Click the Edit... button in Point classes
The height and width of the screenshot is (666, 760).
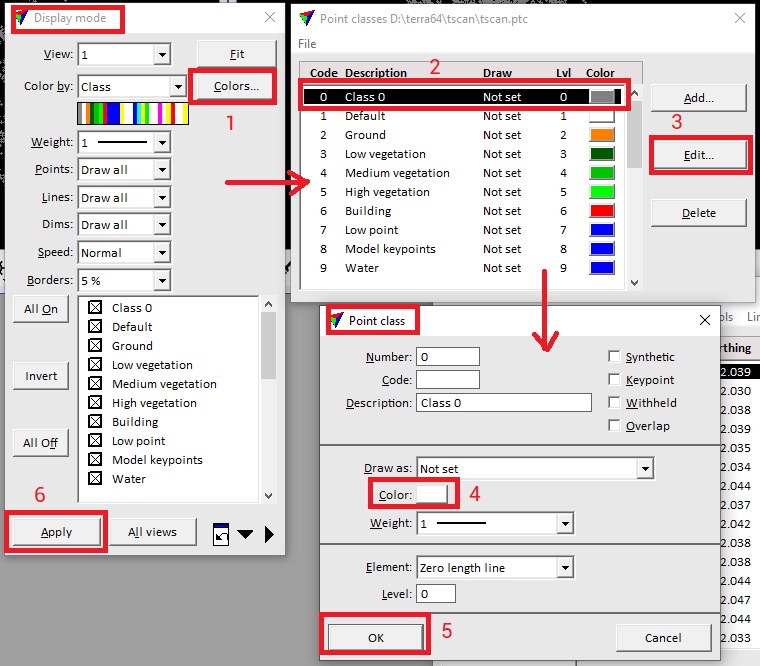[698, 155]
